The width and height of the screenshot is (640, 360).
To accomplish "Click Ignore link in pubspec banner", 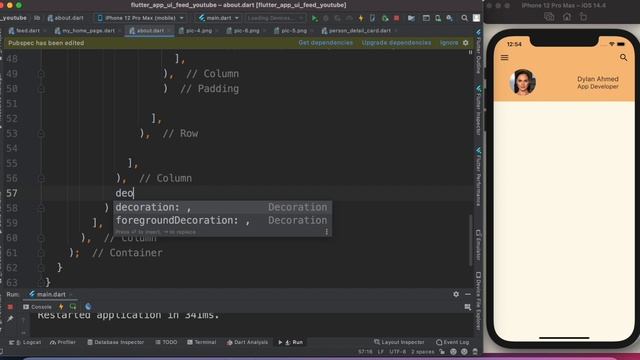I will (449, 43).
